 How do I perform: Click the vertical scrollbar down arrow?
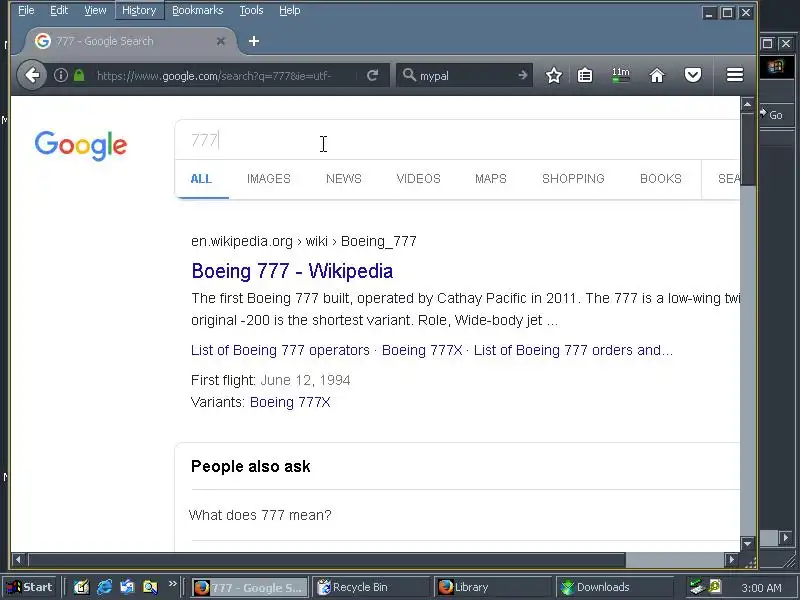coord(747,543)
